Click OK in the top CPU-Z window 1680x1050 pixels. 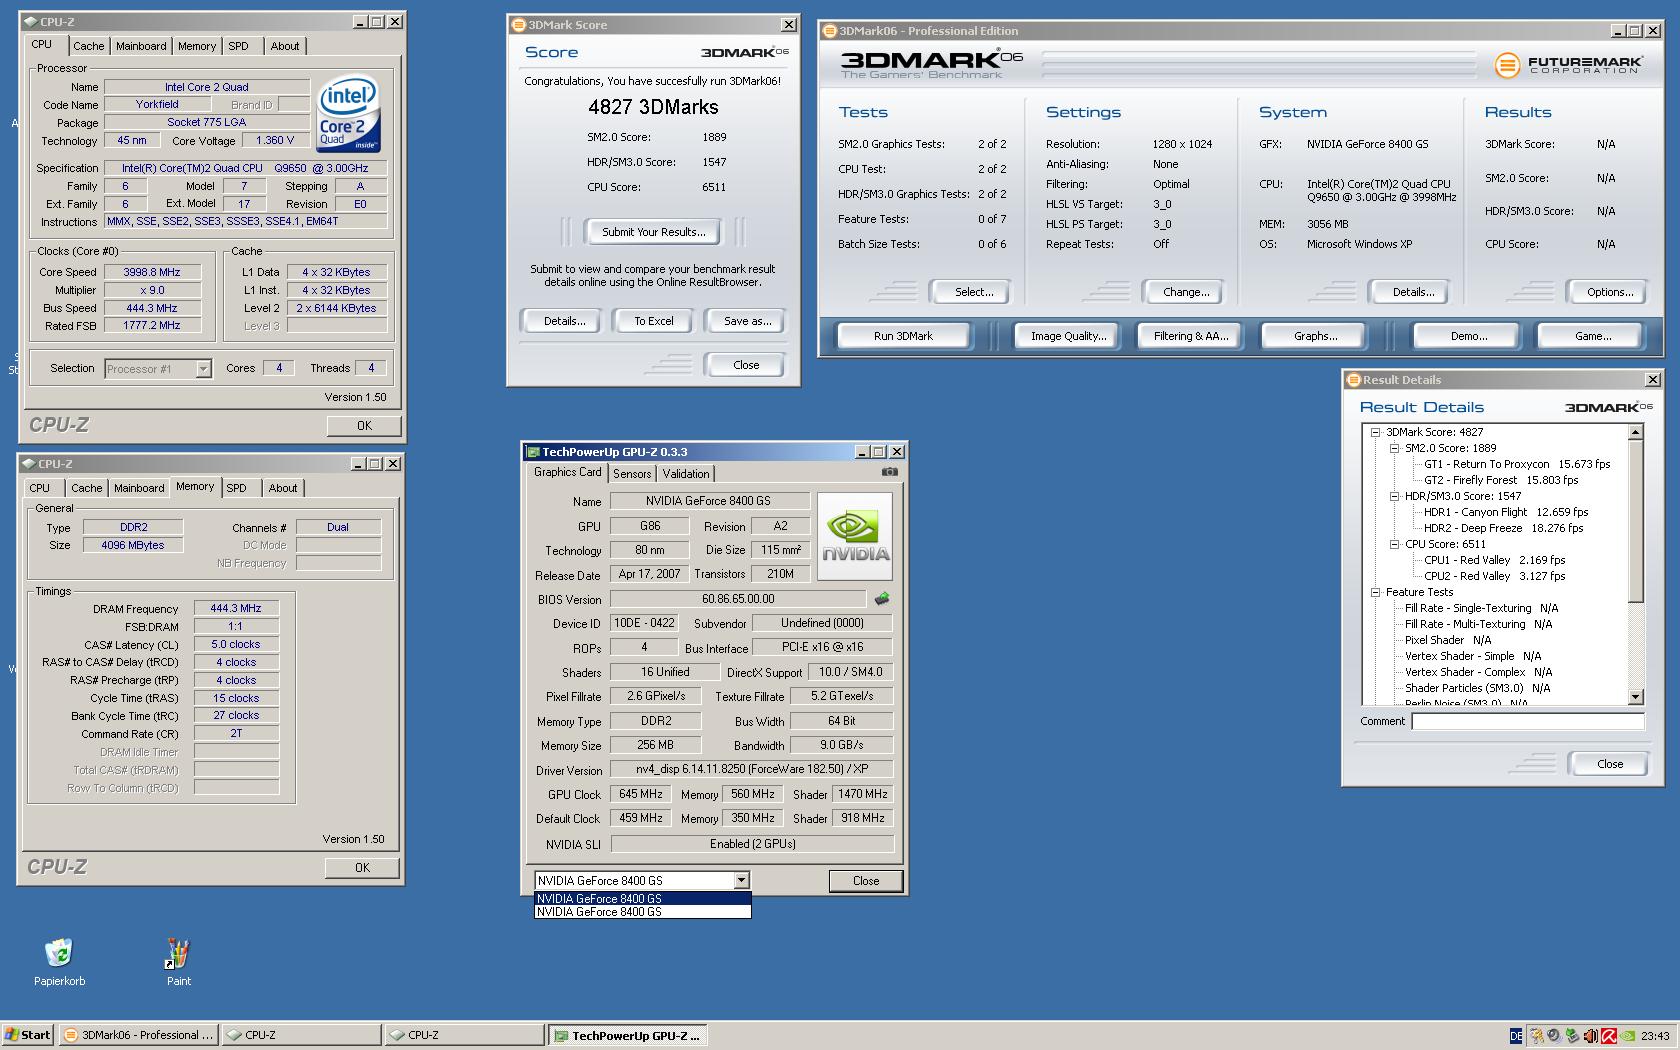[364, 426]
